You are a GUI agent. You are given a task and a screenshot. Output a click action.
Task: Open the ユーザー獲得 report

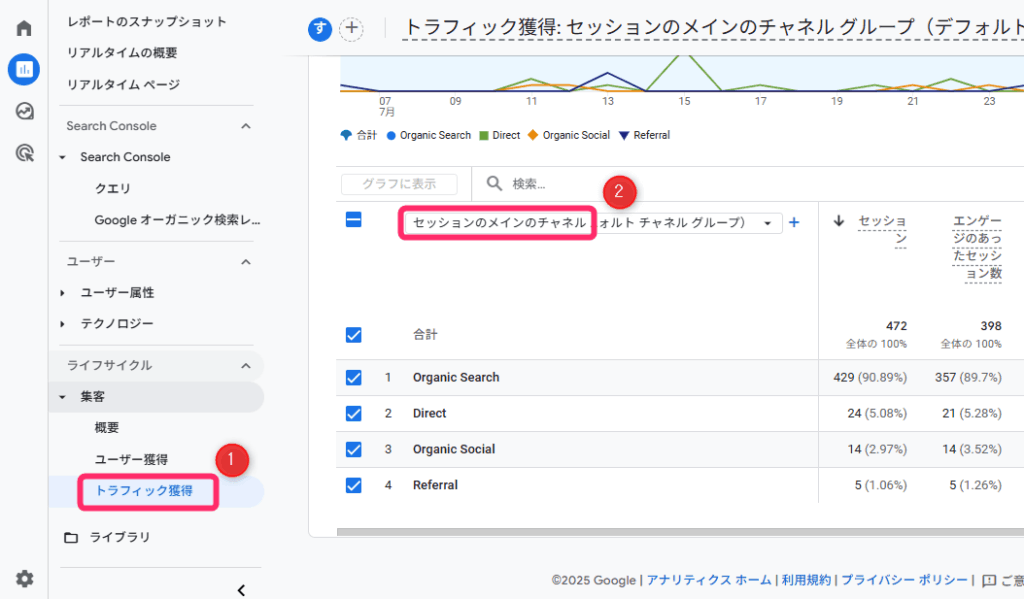(x=131, y=459)
